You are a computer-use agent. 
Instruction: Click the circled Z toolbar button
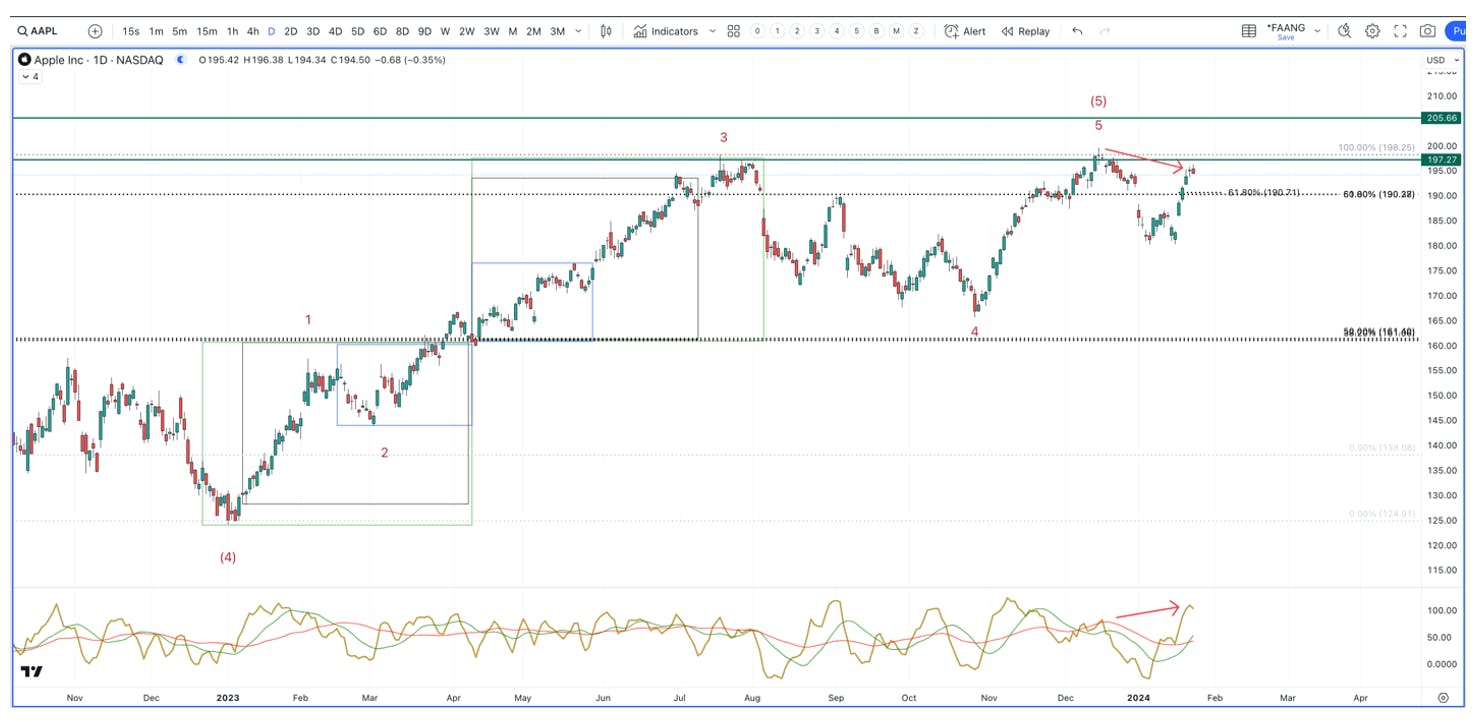tap(917, 31)
